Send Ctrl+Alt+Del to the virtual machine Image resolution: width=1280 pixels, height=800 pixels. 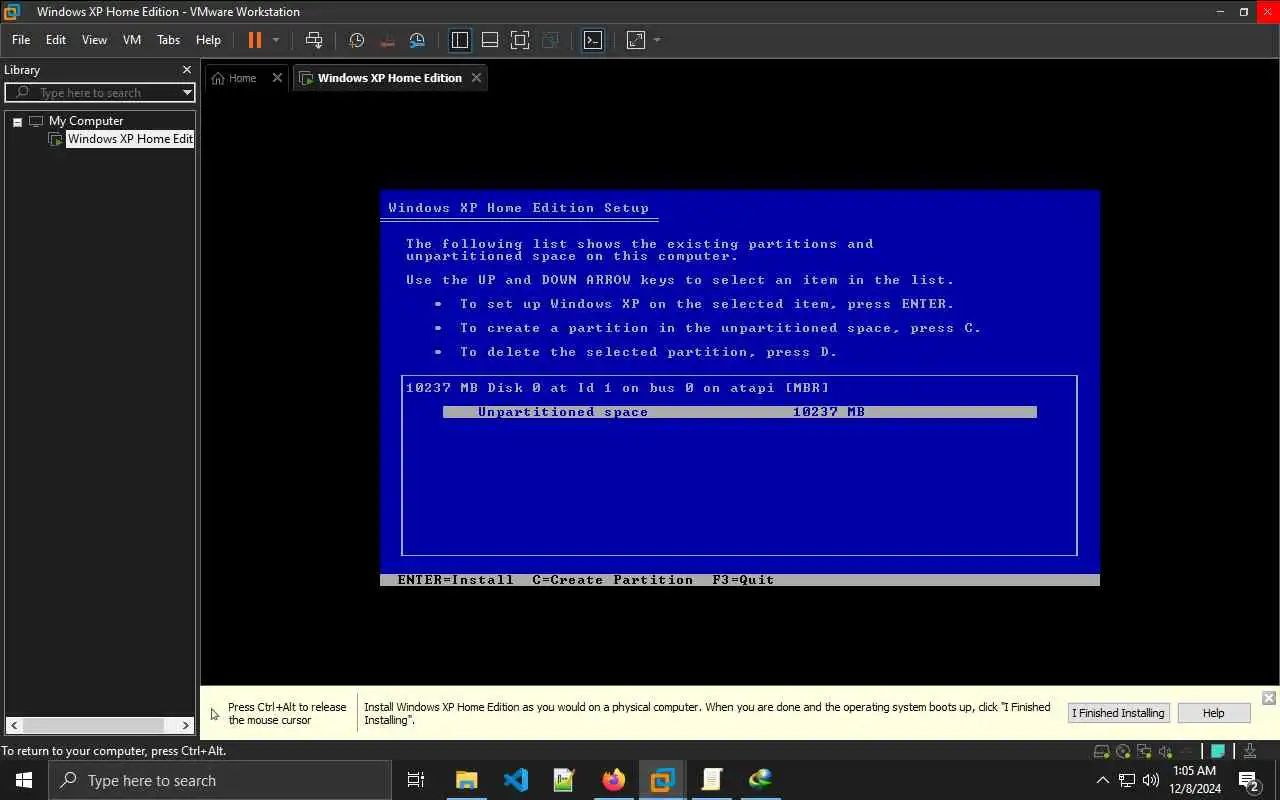314,40
